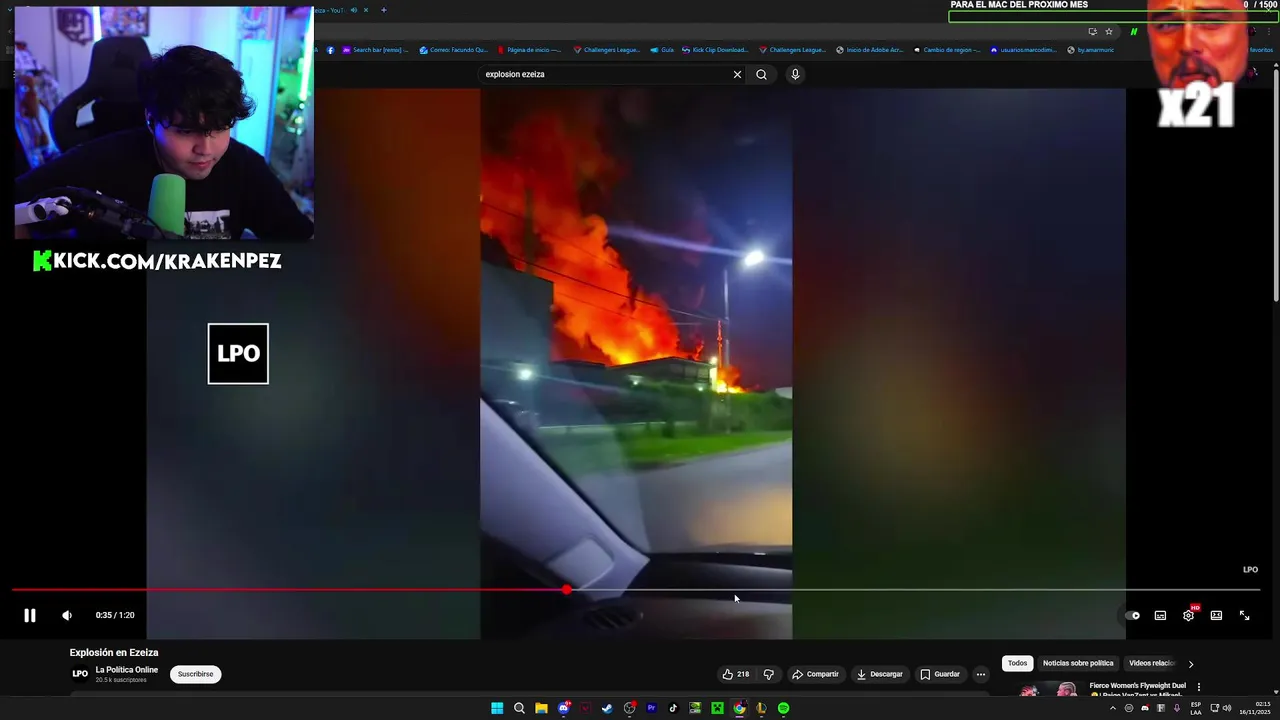Open the Facebook bookmark icon

point(331,50)
